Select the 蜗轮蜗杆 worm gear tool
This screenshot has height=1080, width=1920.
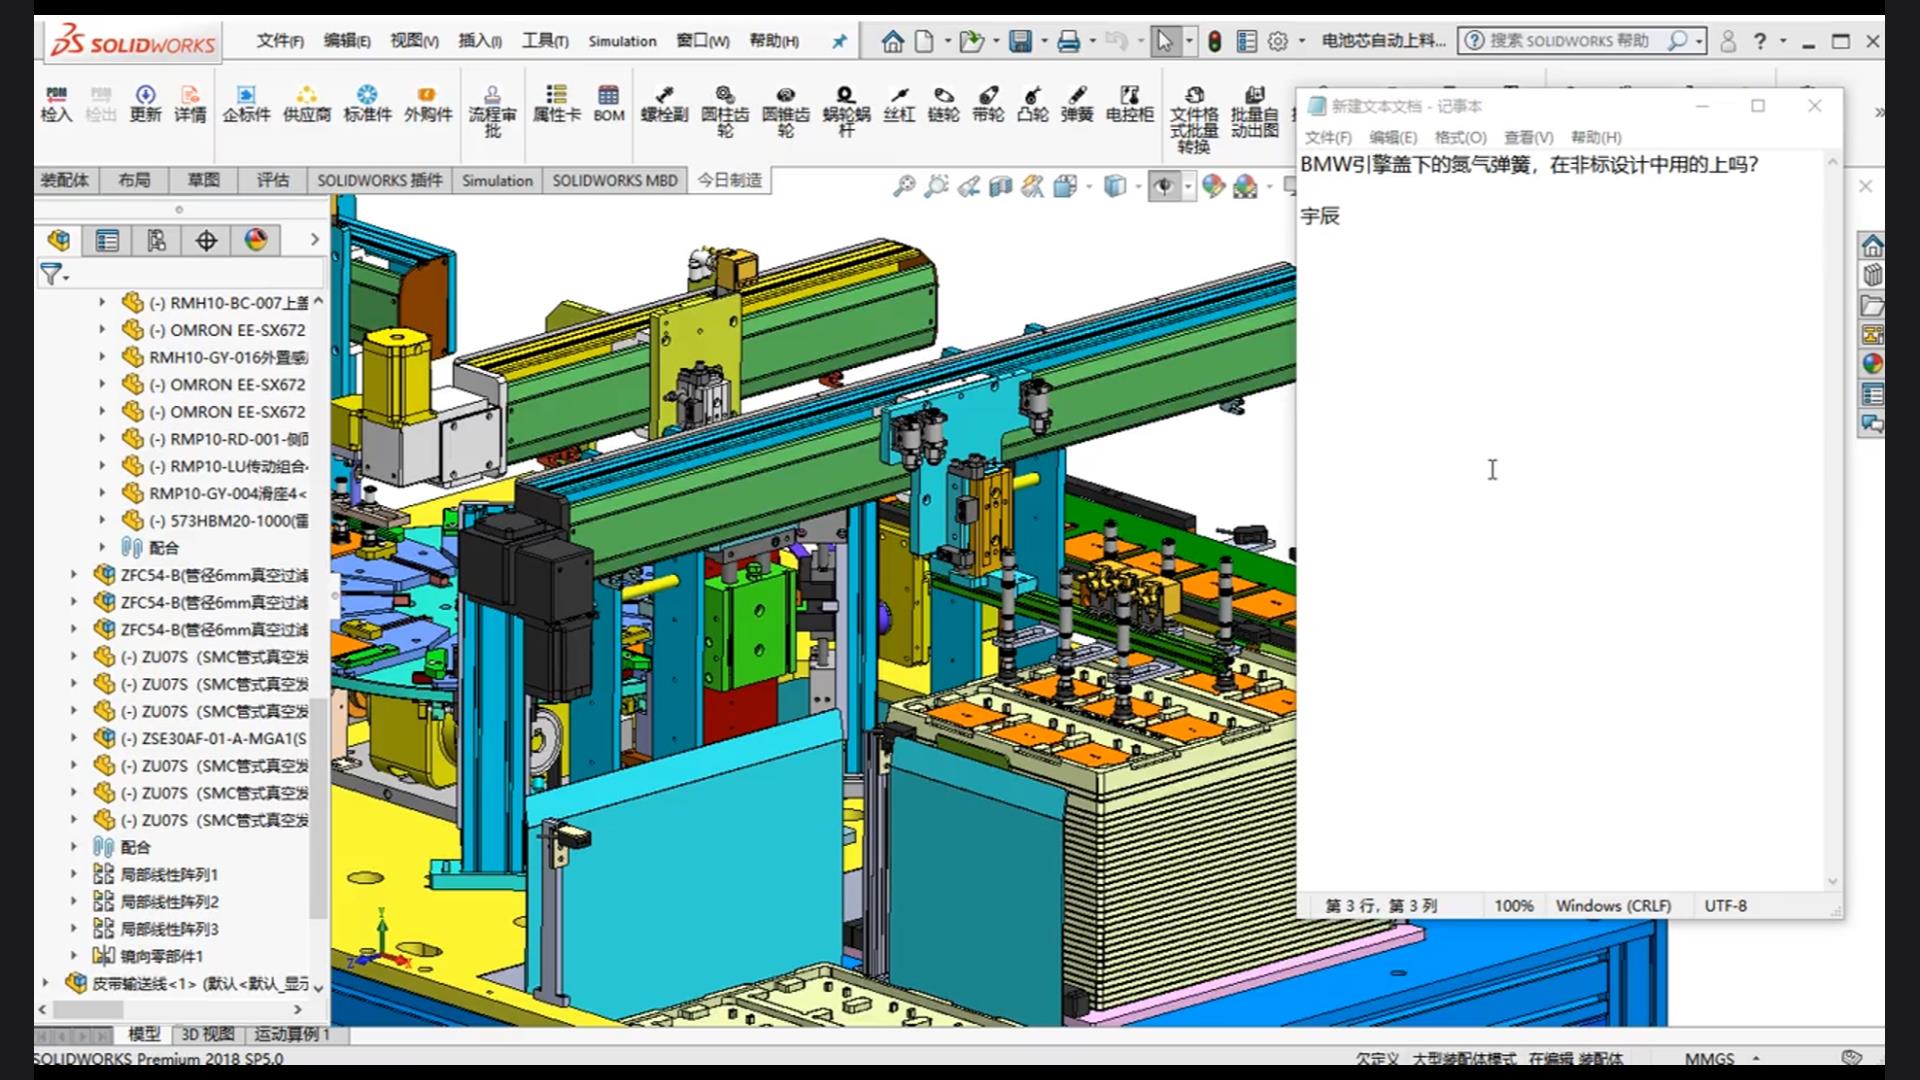pyautogui.click(x=846, y=111)
